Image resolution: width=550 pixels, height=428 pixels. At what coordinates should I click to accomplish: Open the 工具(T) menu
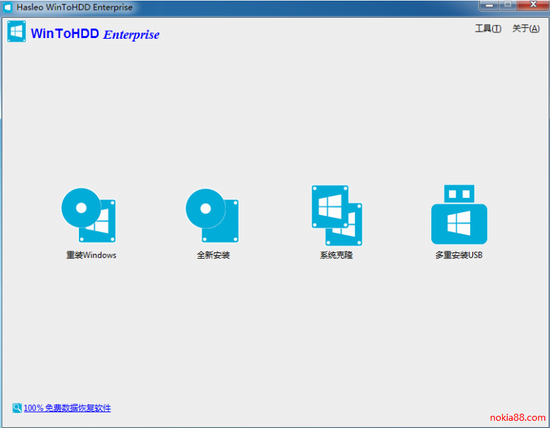pyautogui.click(x=488, y=28)
